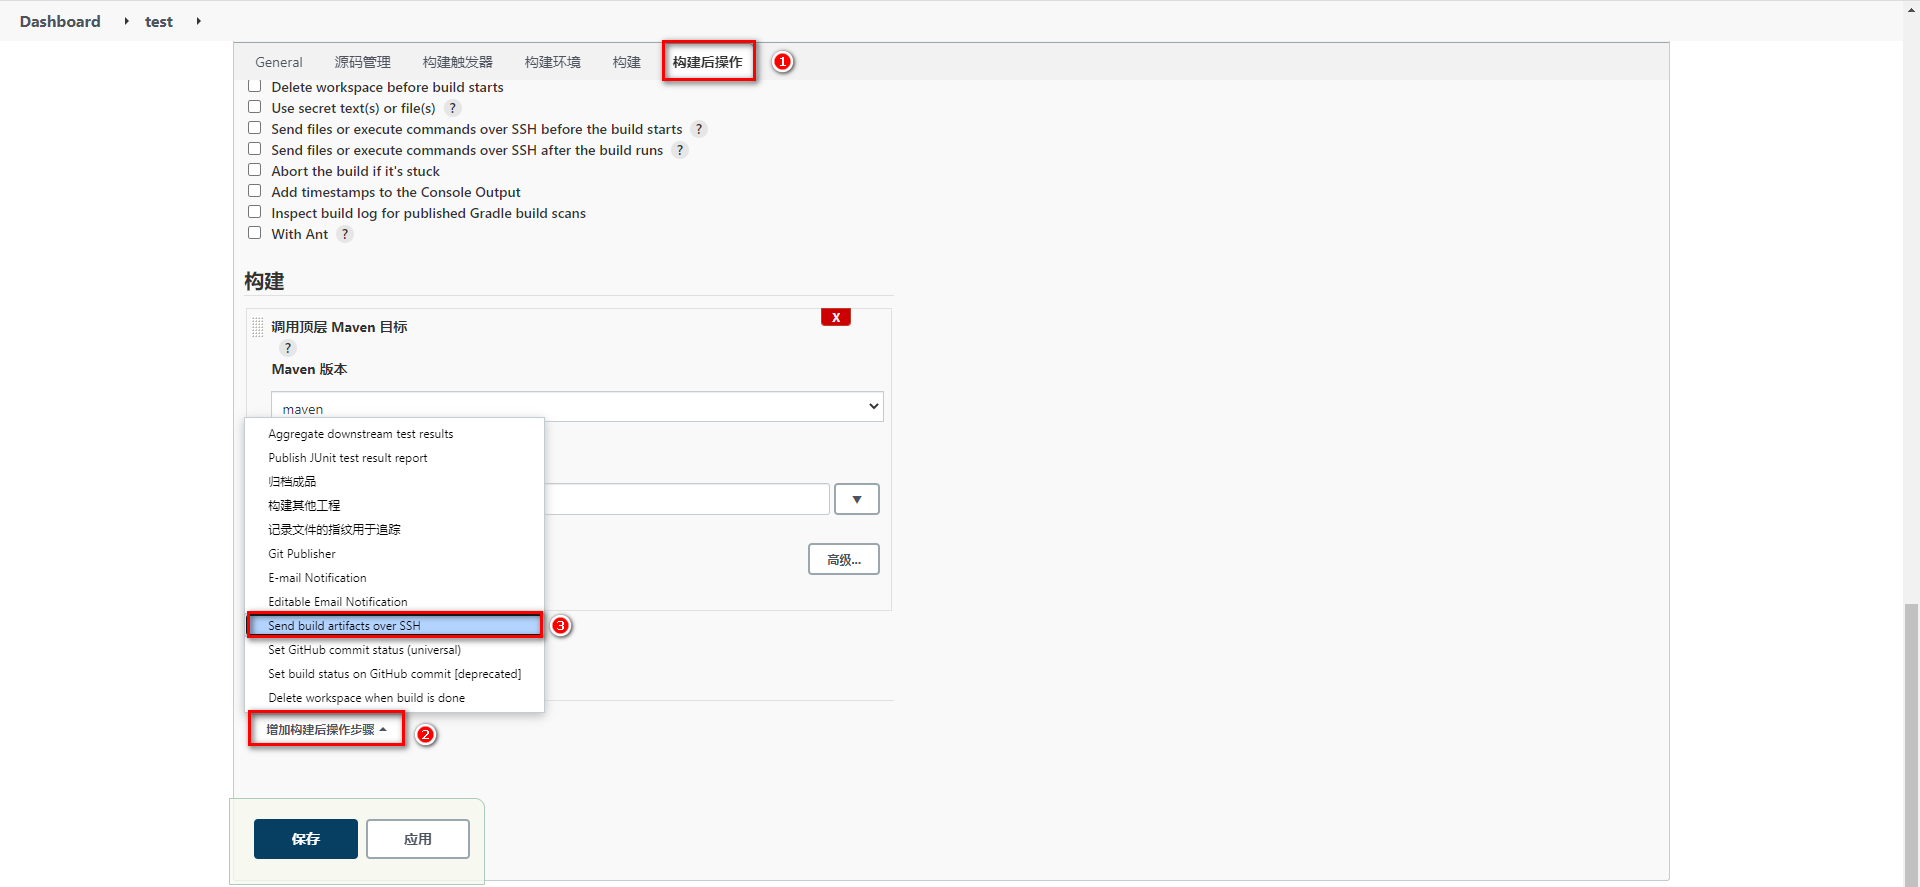This screenshot has height=887, width=1920.
Task: Click help icon beside With Ant
Action: (345, 234)
